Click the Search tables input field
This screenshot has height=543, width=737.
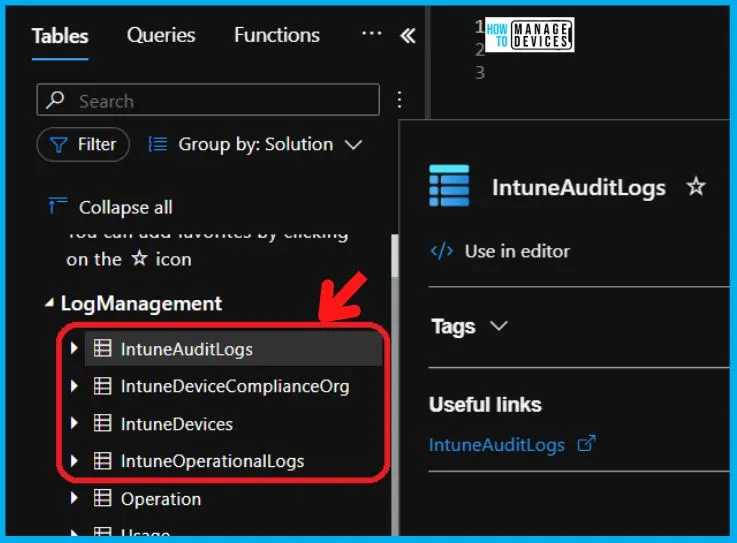tap(208, 100)
